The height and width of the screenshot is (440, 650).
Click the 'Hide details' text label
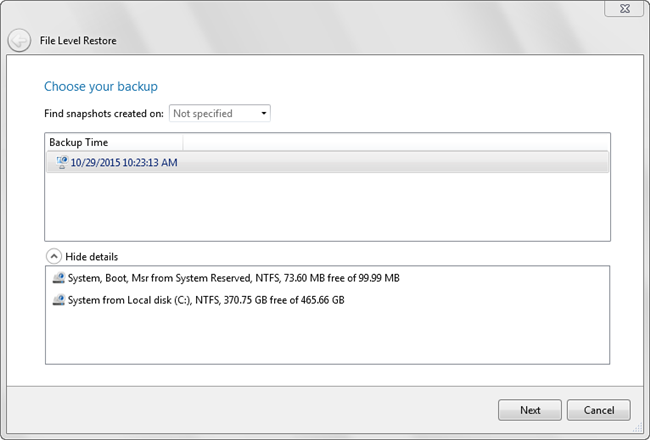tap(92, 257)
